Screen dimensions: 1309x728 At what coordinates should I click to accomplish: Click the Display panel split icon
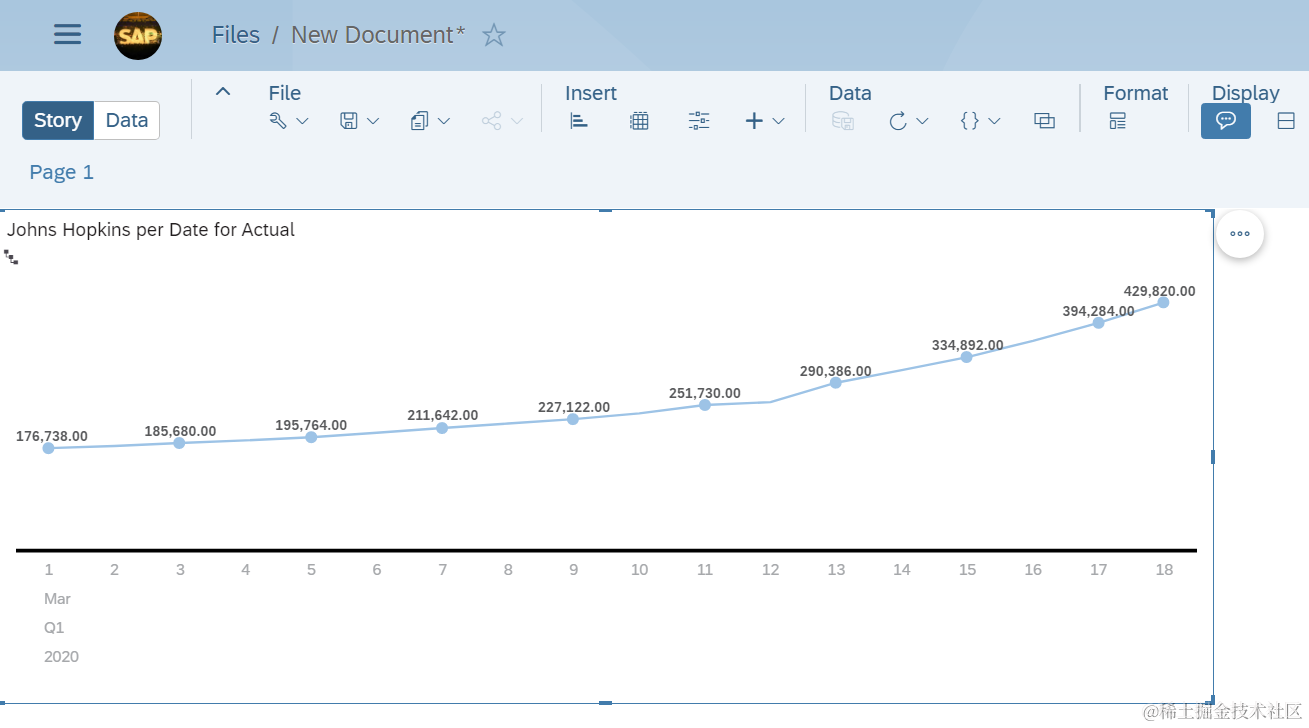coord(1286,121)
